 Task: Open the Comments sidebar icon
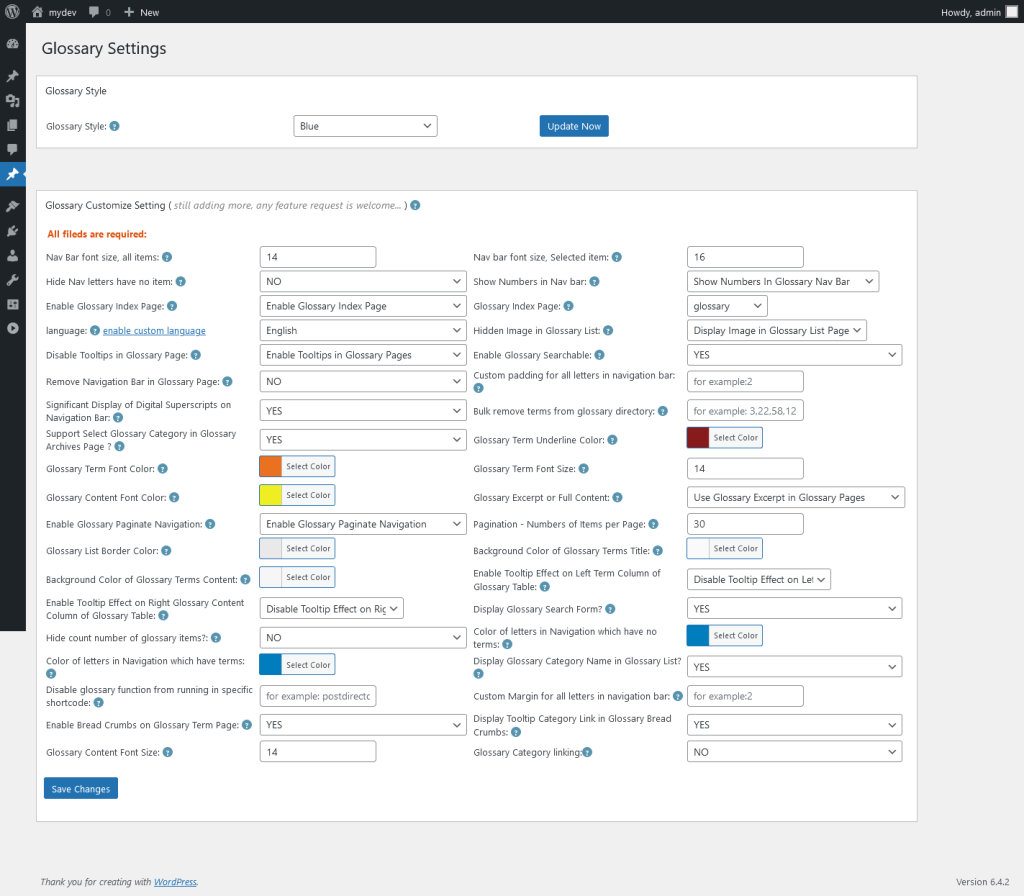click(12, 150)
